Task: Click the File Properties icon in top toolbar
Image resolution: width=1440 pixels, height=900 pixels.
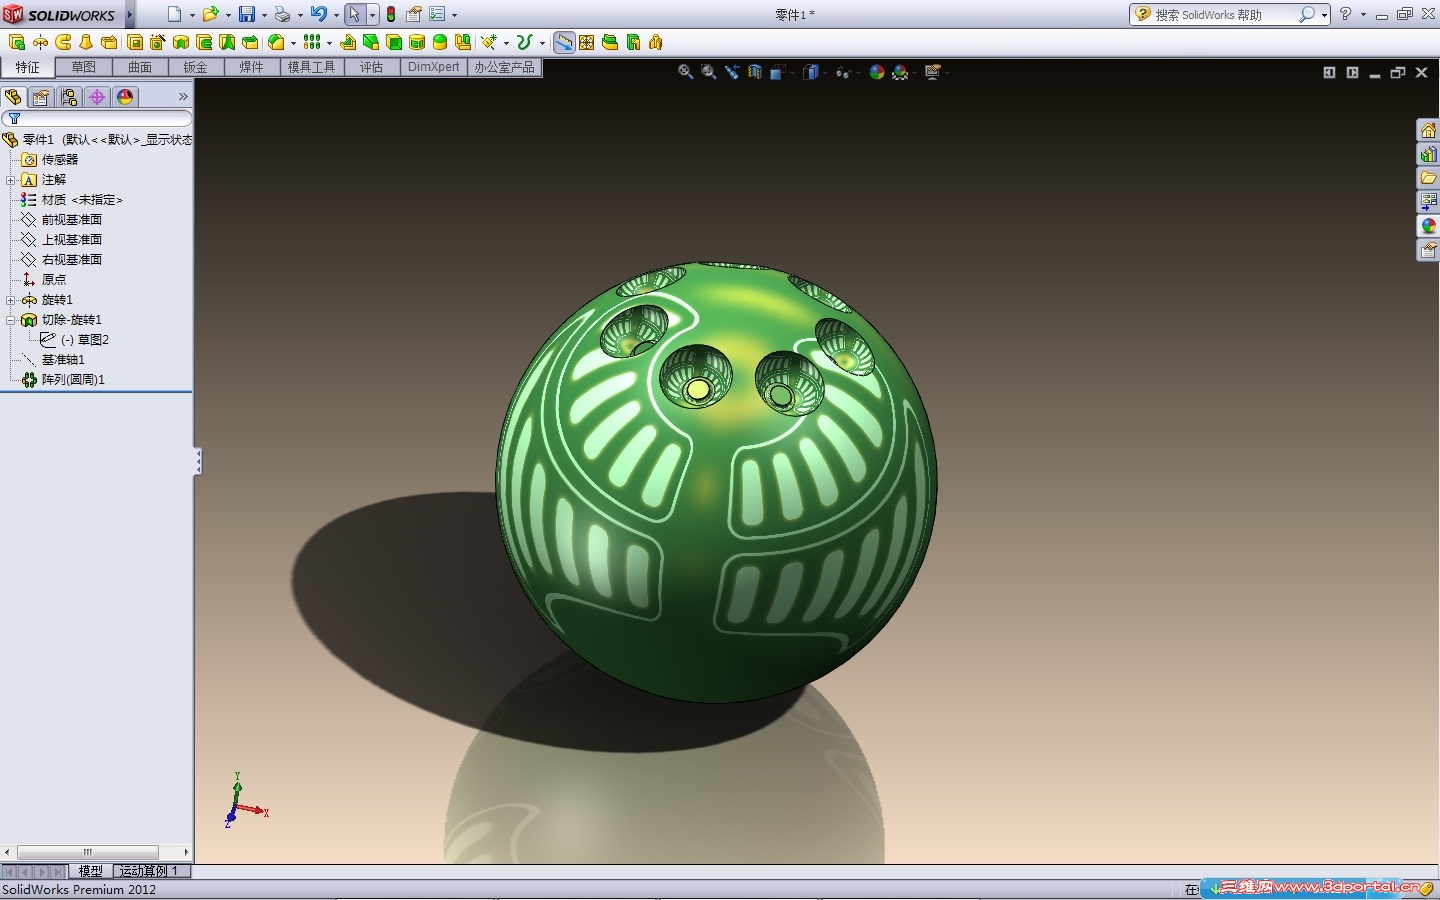Action: click(414, 14)
